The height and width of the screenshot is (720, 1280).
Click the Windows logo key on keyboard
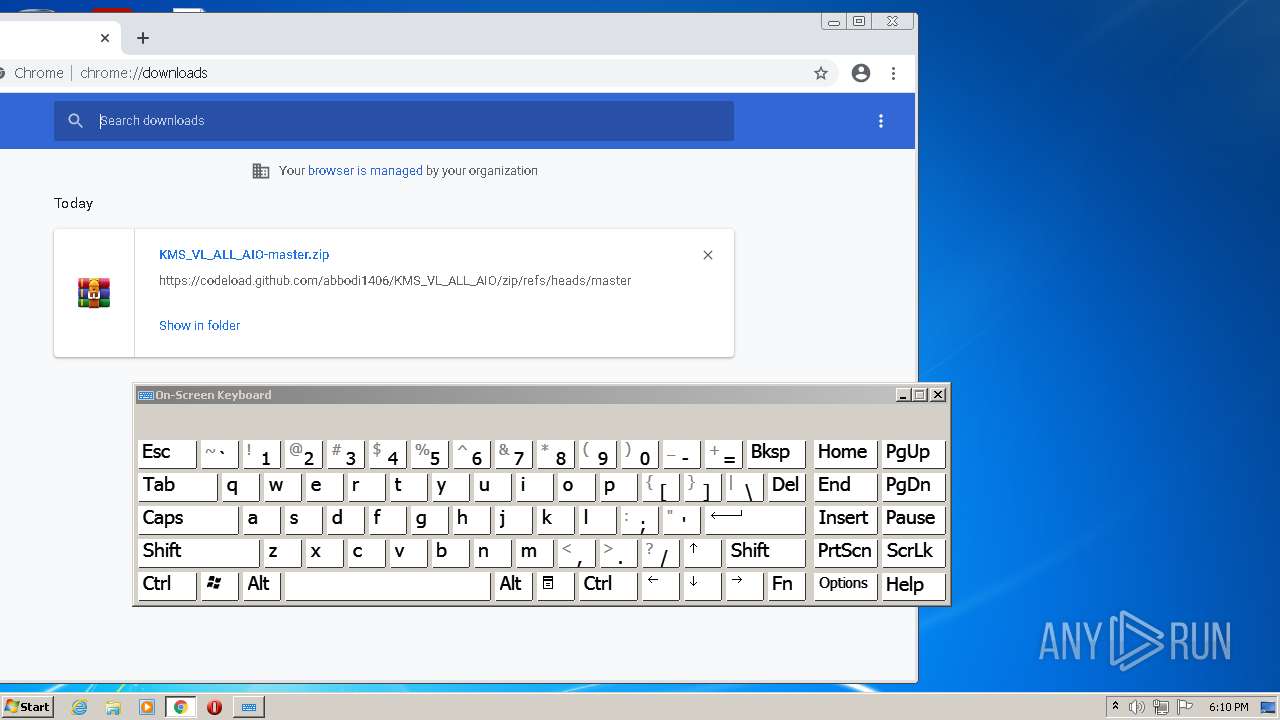(219, 586)
